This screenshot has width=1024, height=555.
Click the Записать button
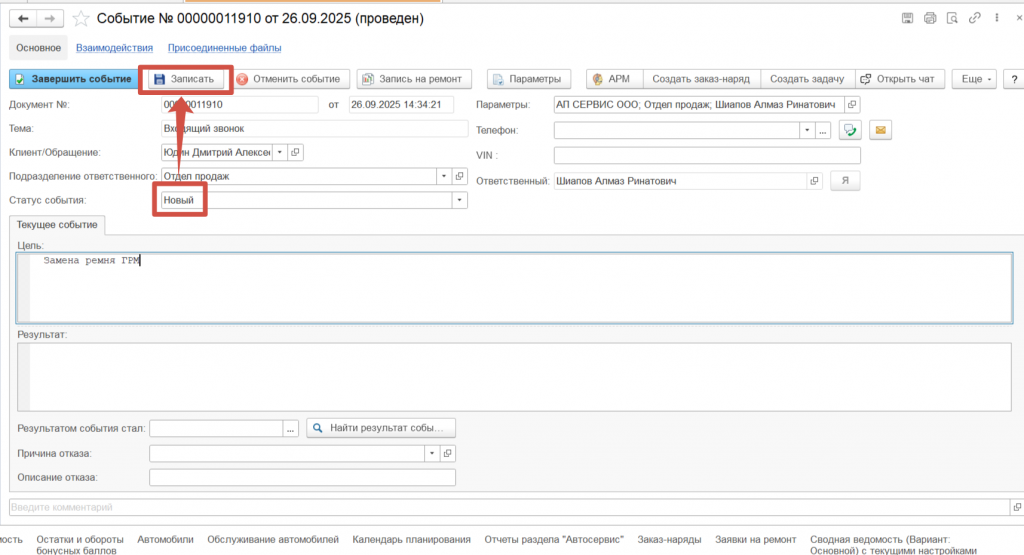(185, 79)
